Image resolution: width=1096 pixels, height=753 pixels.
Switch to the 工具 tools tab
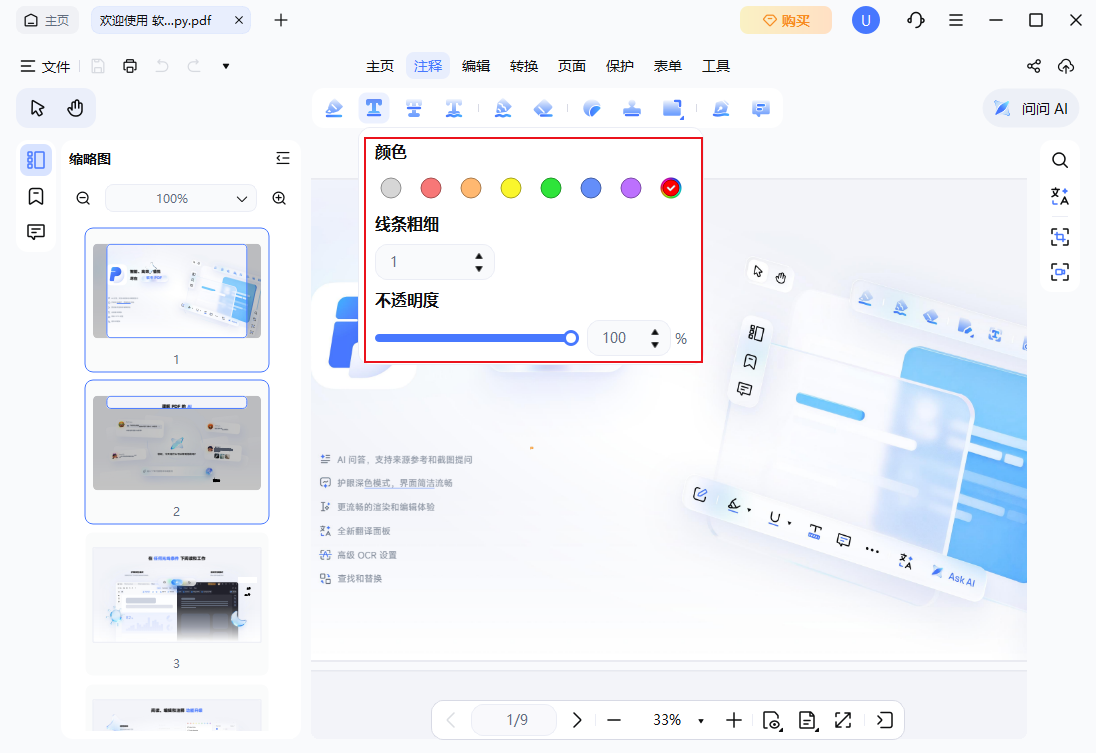click(x=716, y=66)
